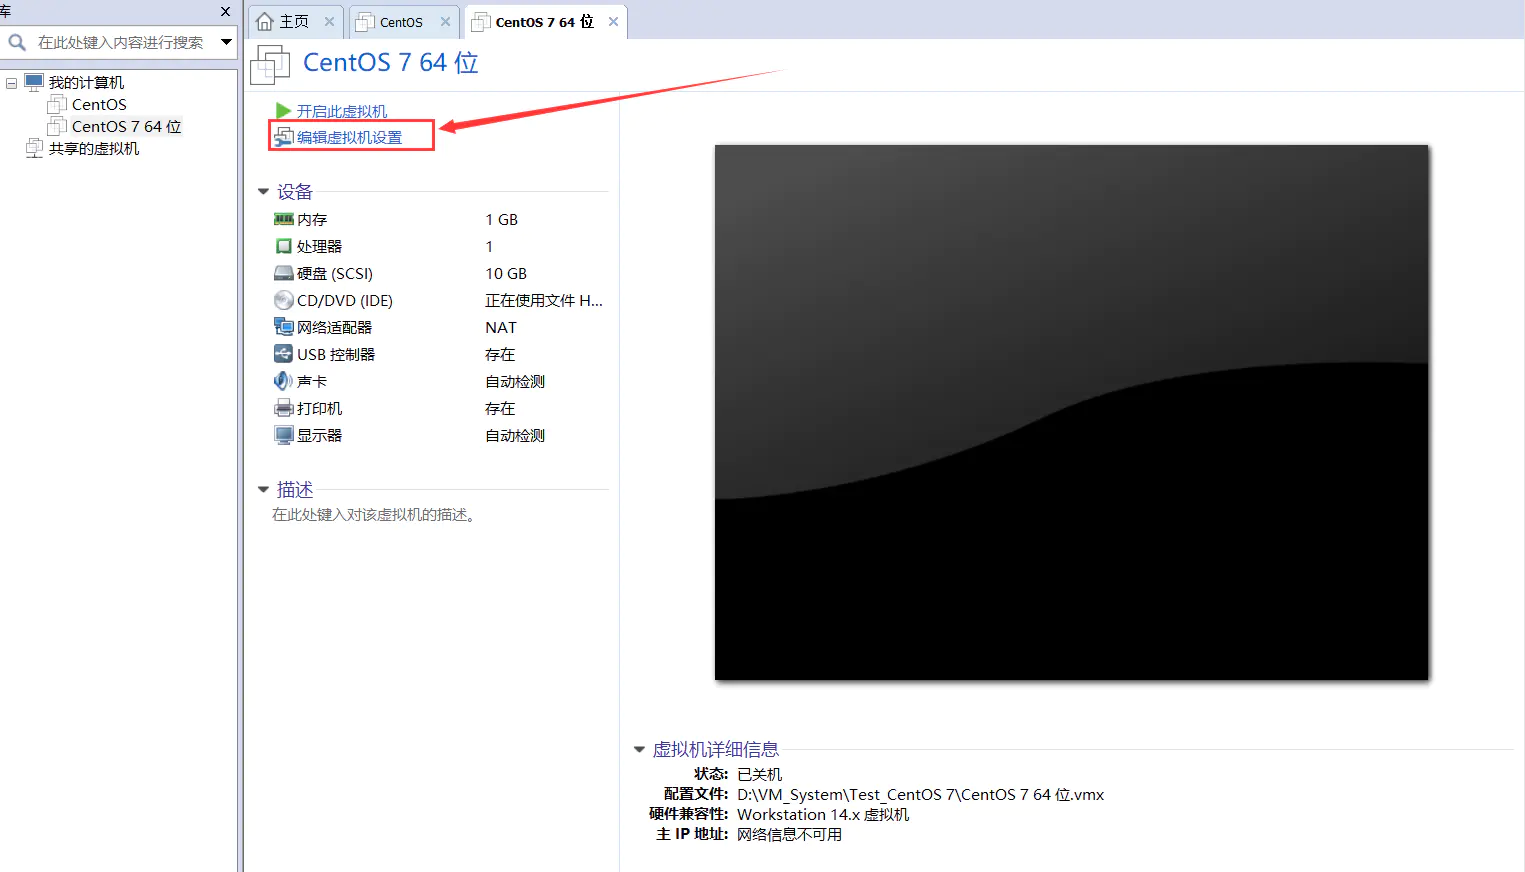Open the 硬盘 (SCSI) device setting
Viewport: 1525px width, 872px height.
(335, 273)
